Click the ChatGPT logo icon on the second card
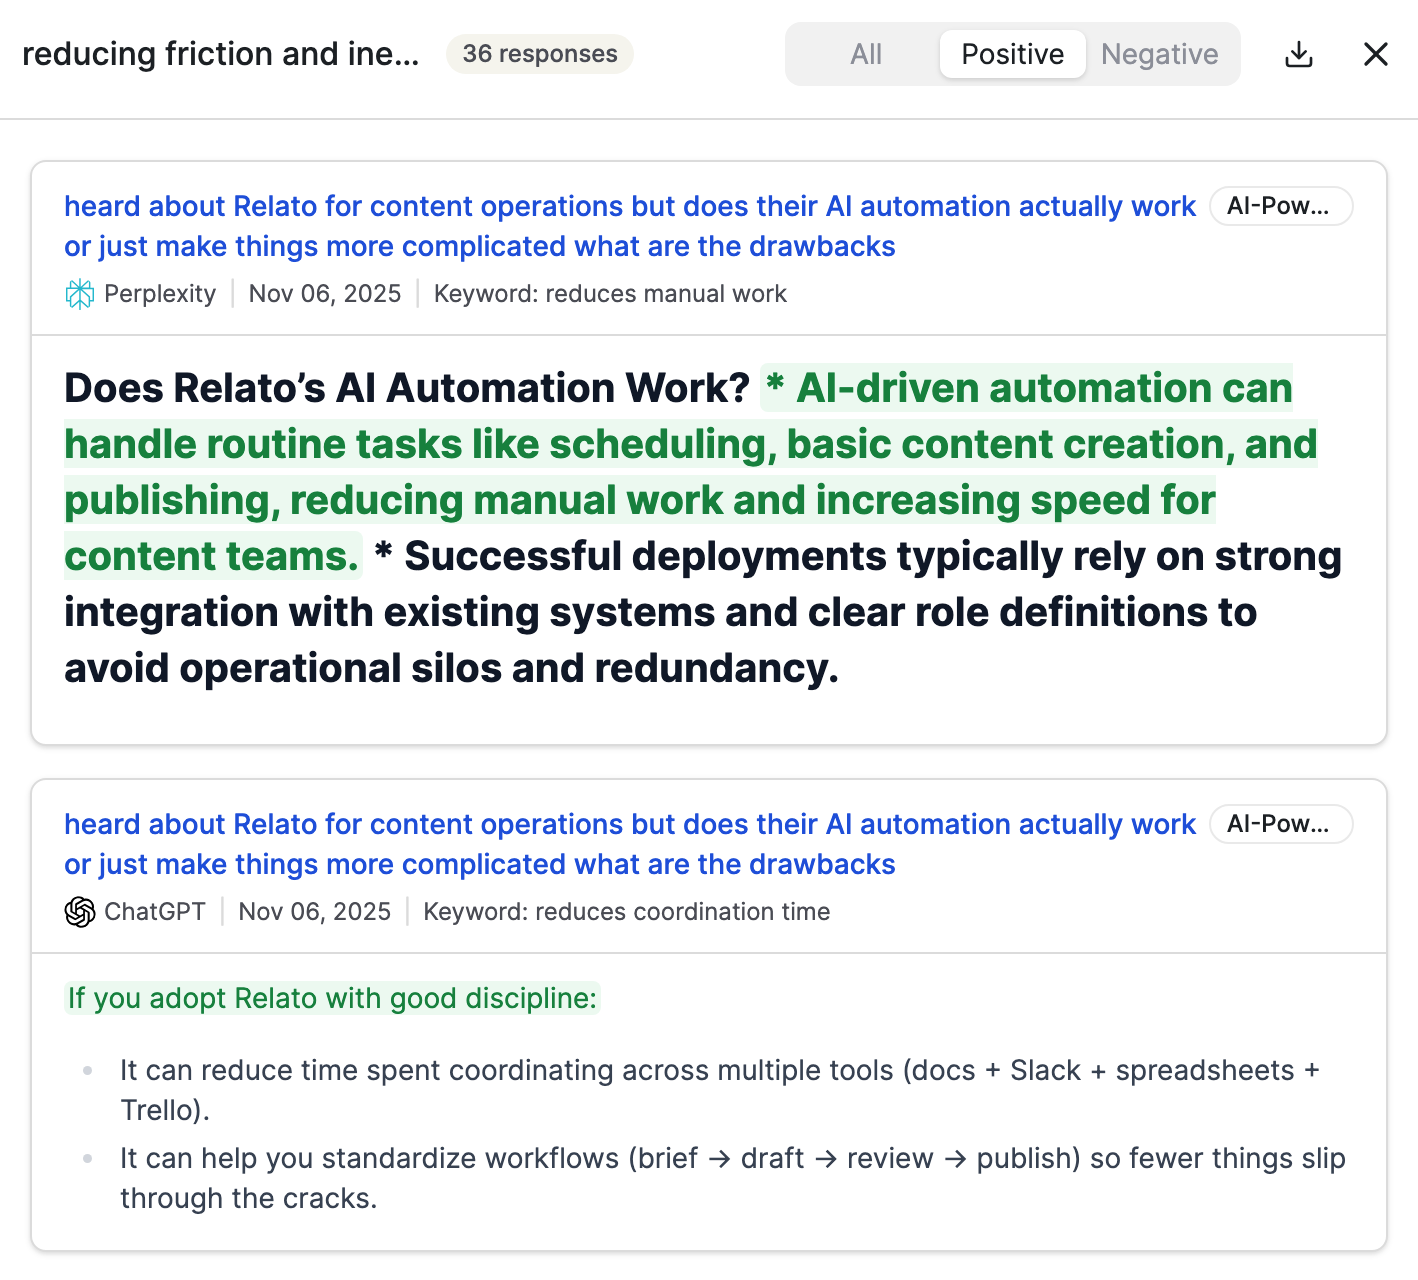 point(79,911)
